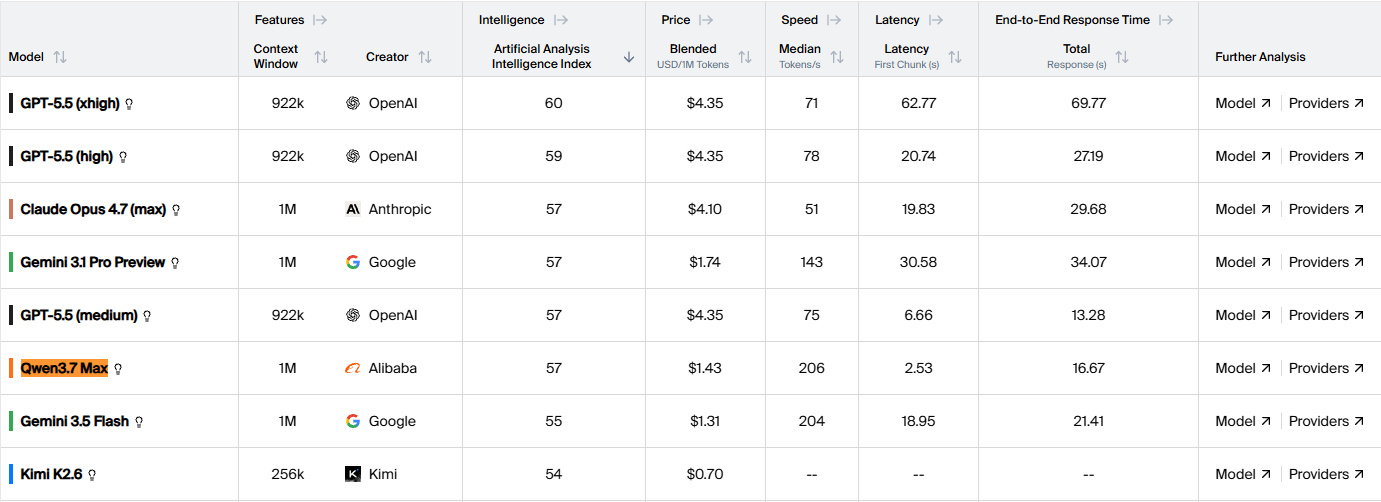The width and height of the screenshot is (1381, 502).
Task: Sort by Creator column arrows
Action: coord(425,57)
